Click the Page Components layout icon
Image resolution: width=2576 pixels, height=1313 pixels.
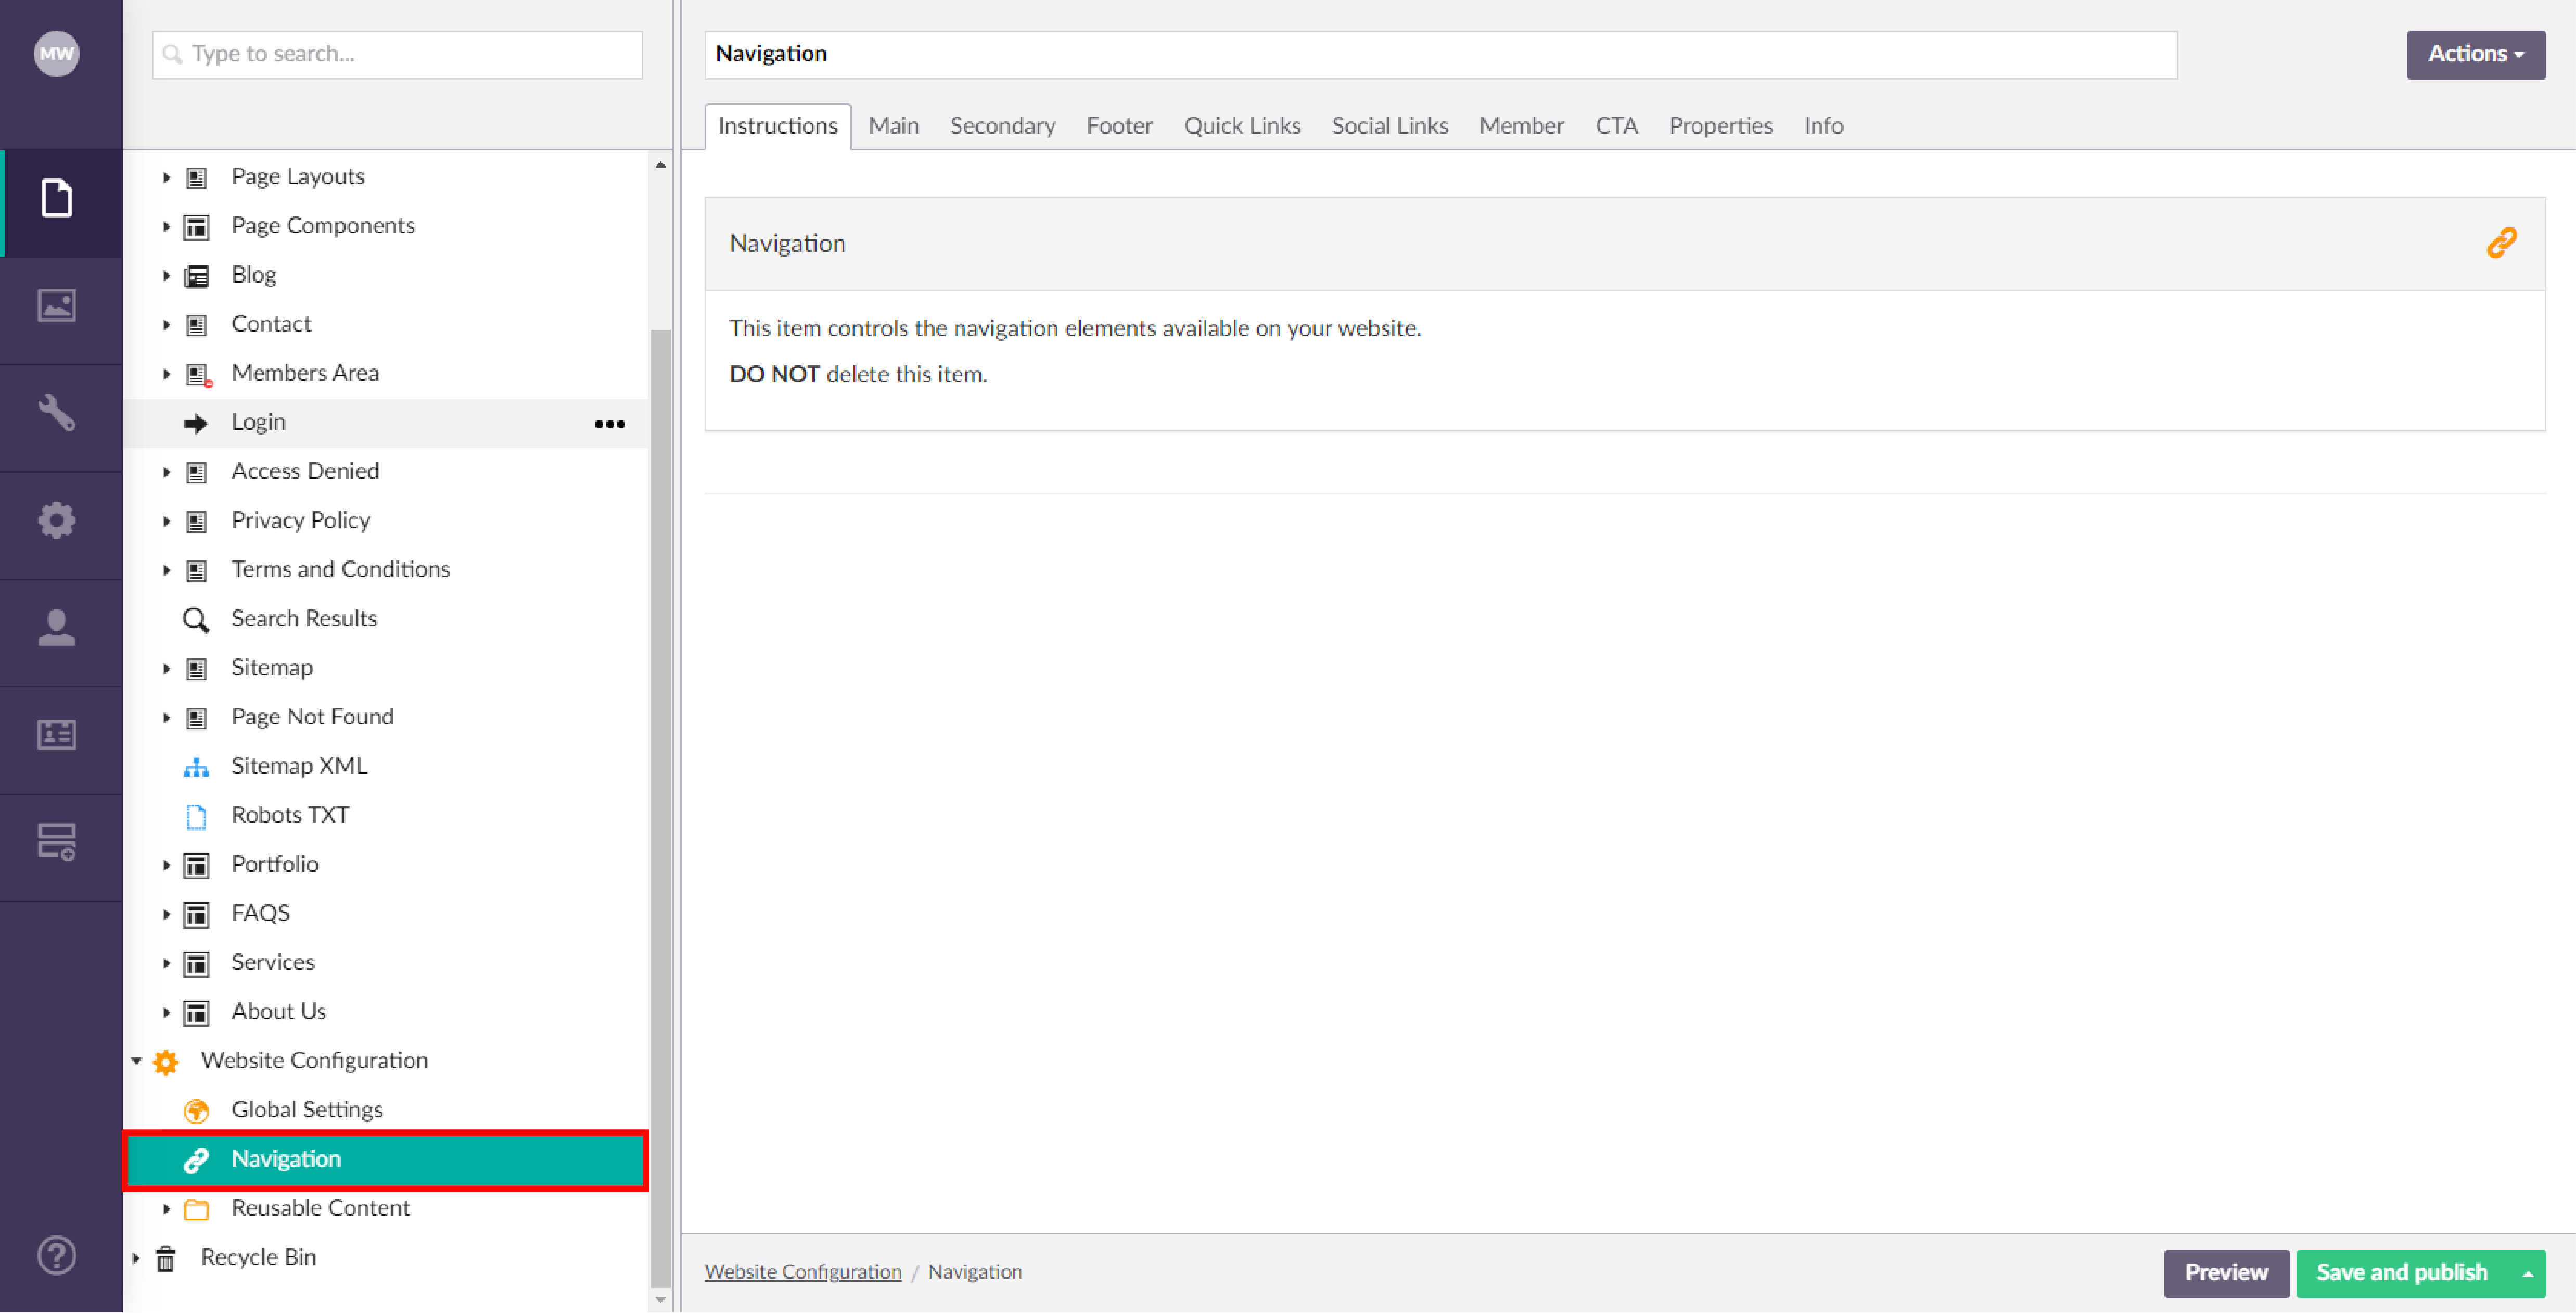[x=196, y=227]
